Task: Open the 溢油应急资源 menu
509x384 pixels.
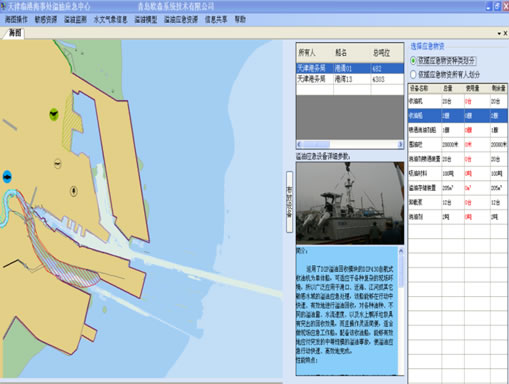Action: tap(181, 20)
